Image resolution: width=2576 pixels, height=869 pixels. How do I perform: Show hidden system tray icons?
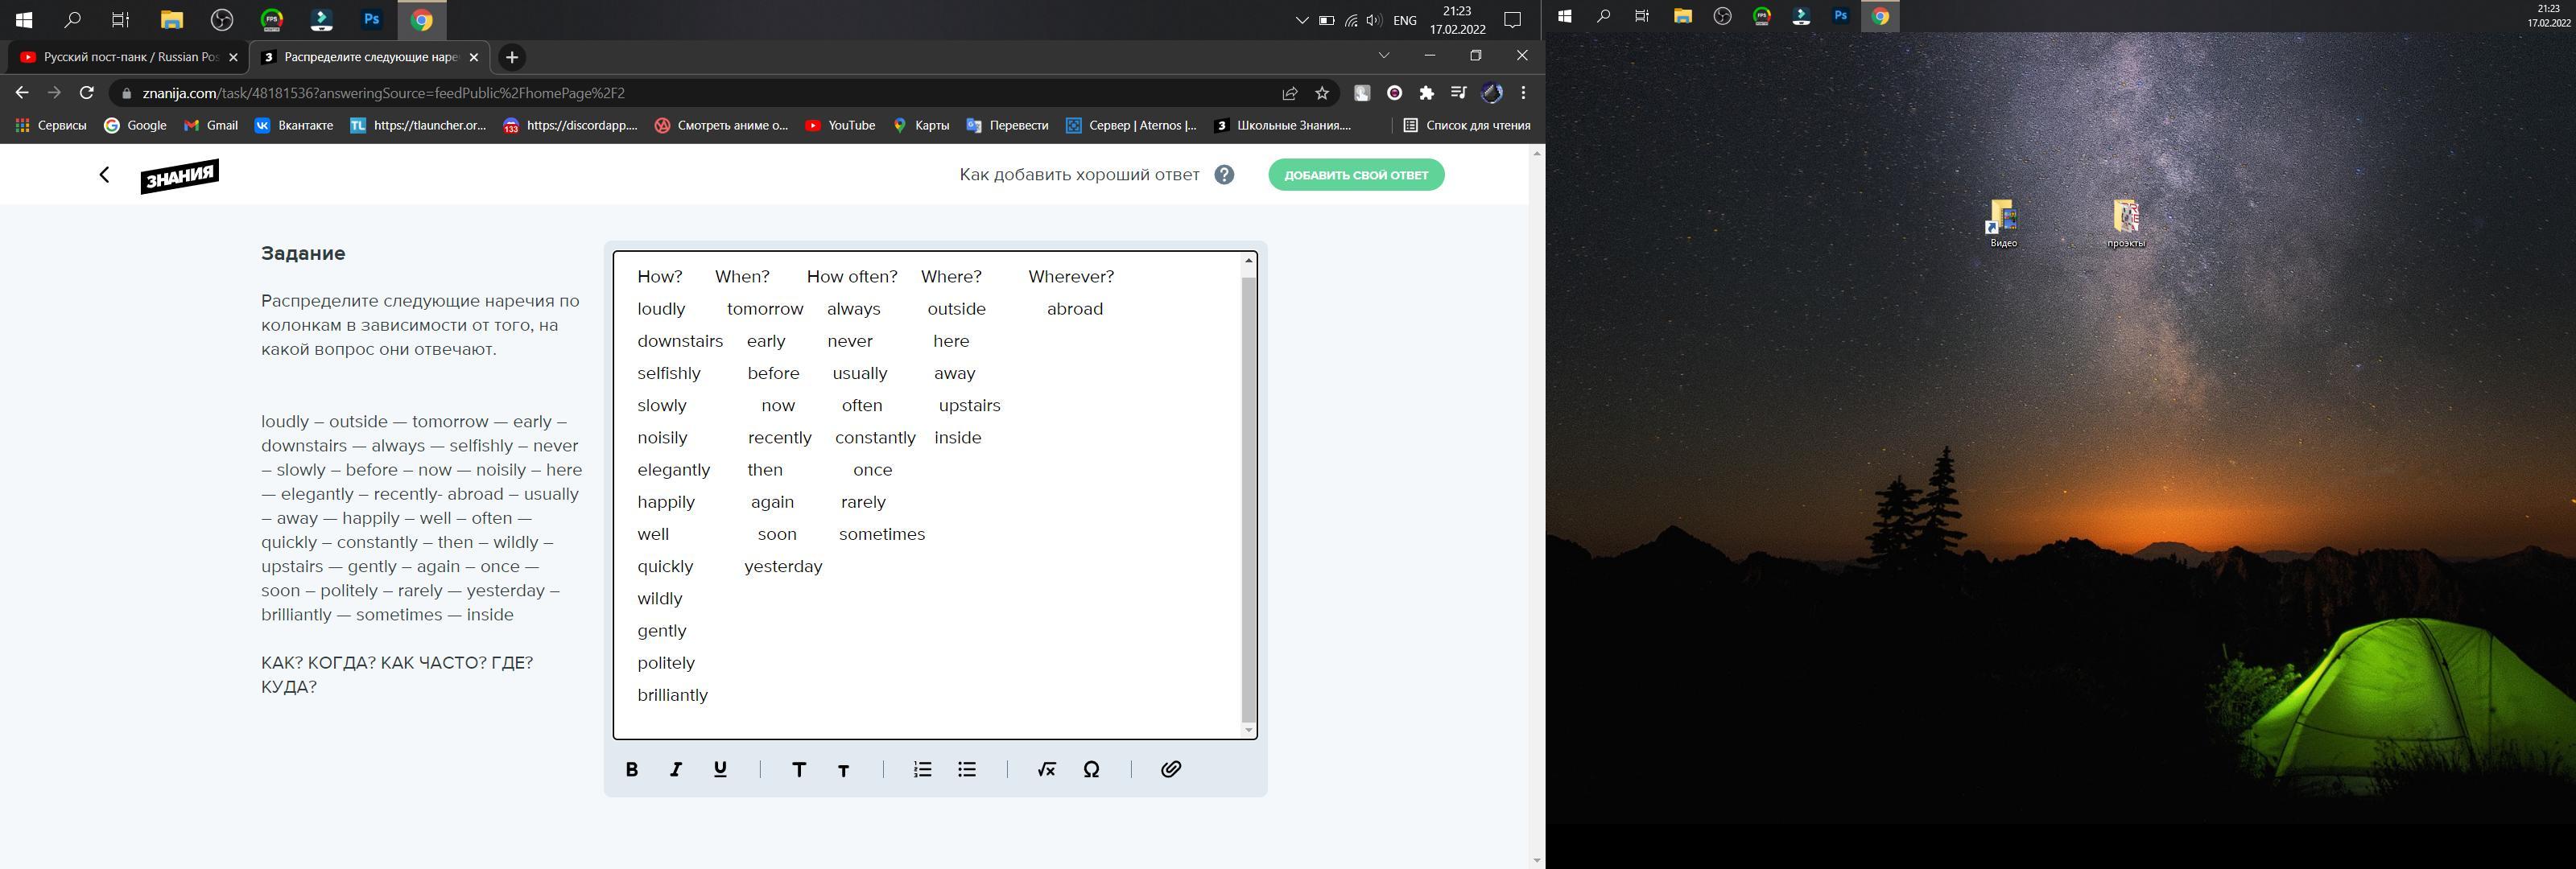click(1301, 20)
